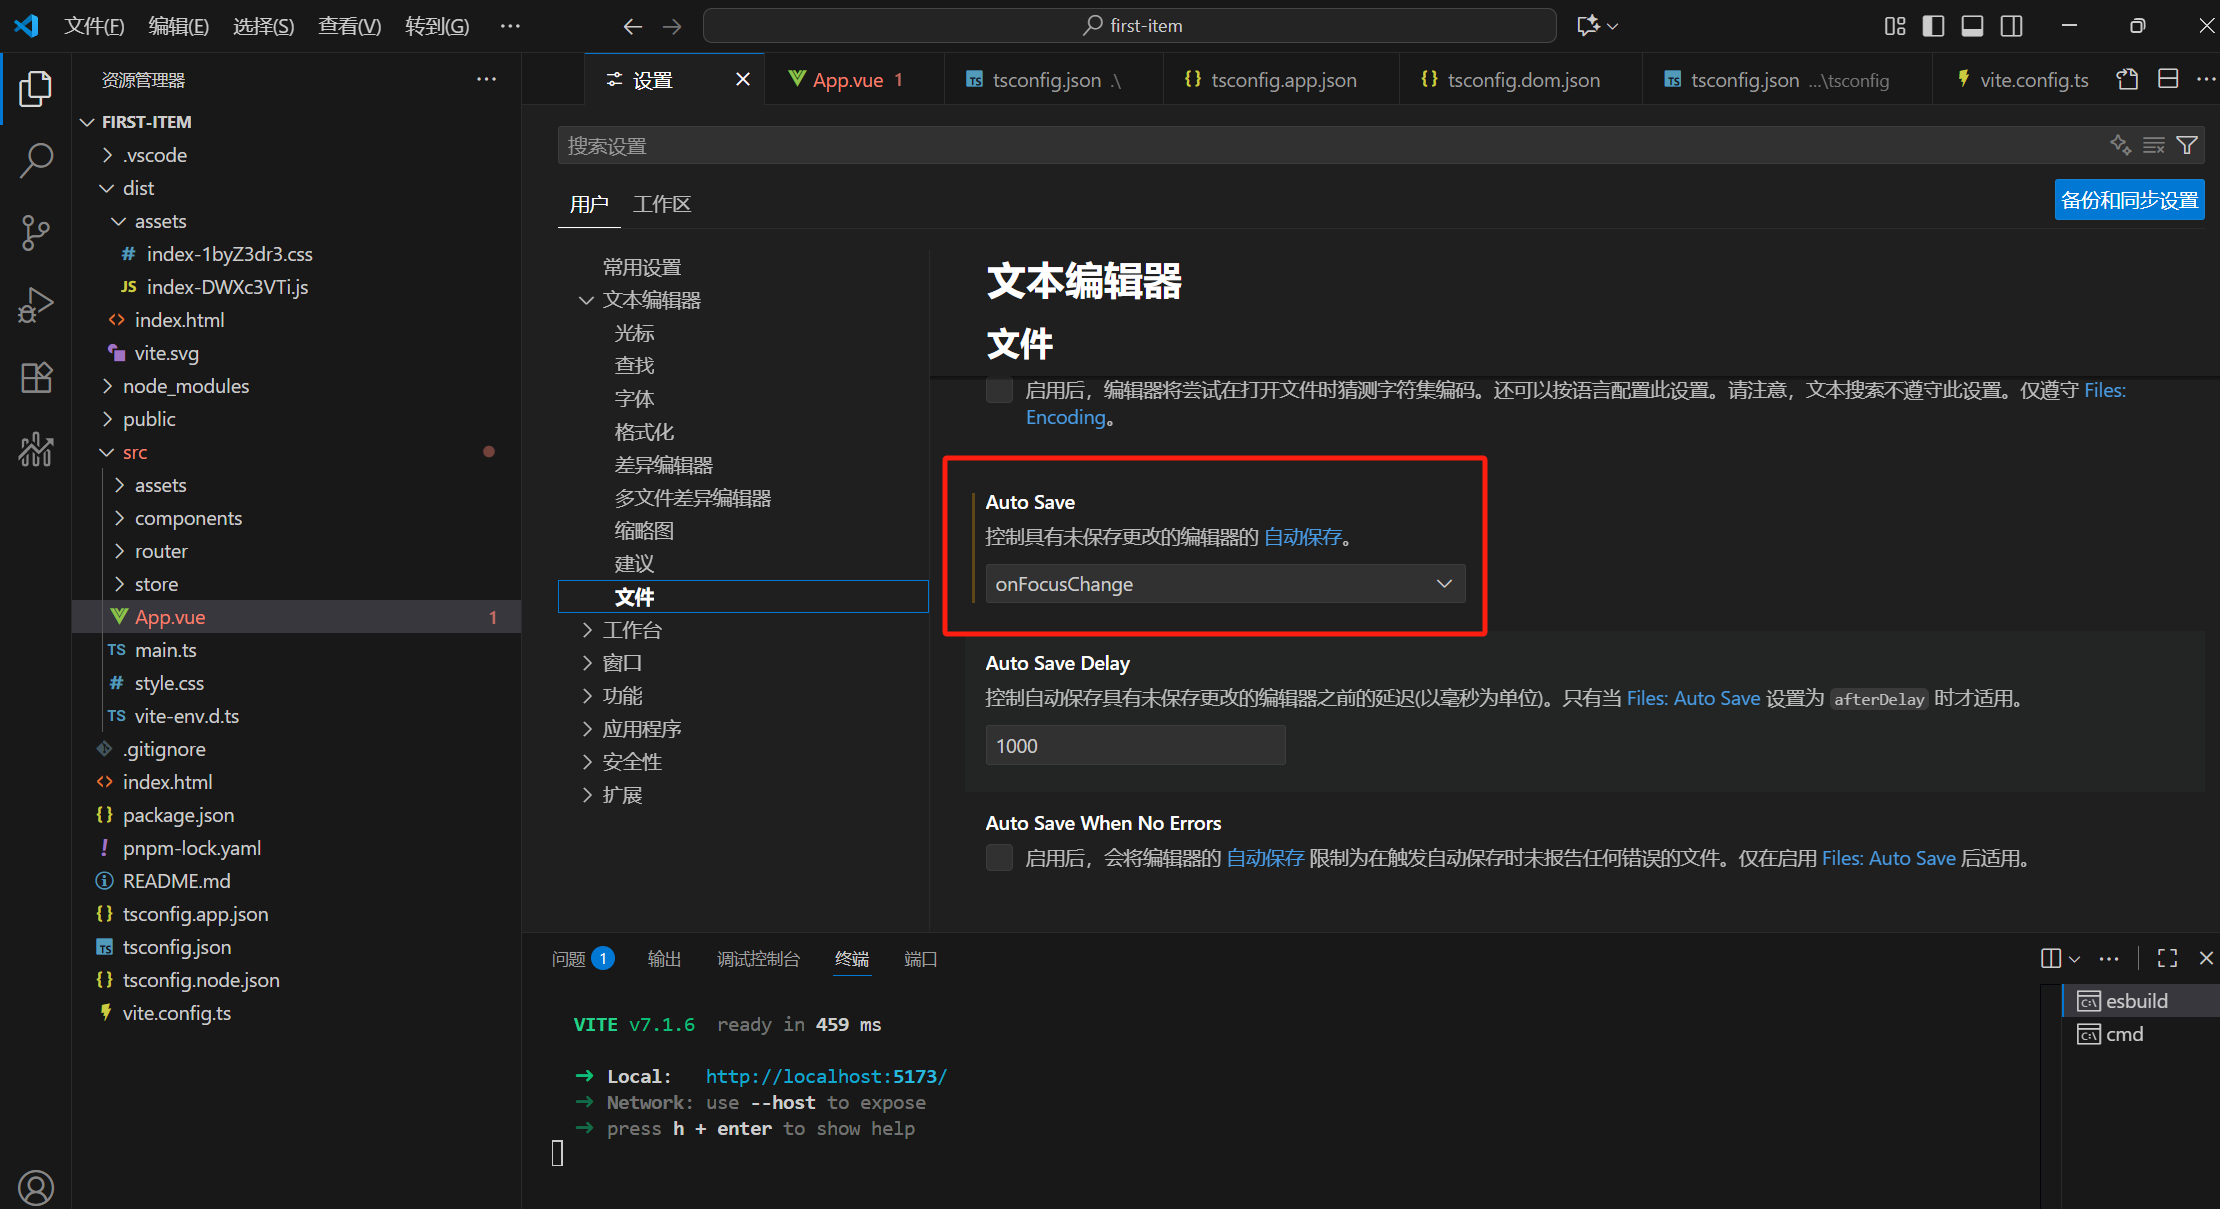Split the editor using the split icon
The image size is (2220, 1209).
(x=2168, y=78)
